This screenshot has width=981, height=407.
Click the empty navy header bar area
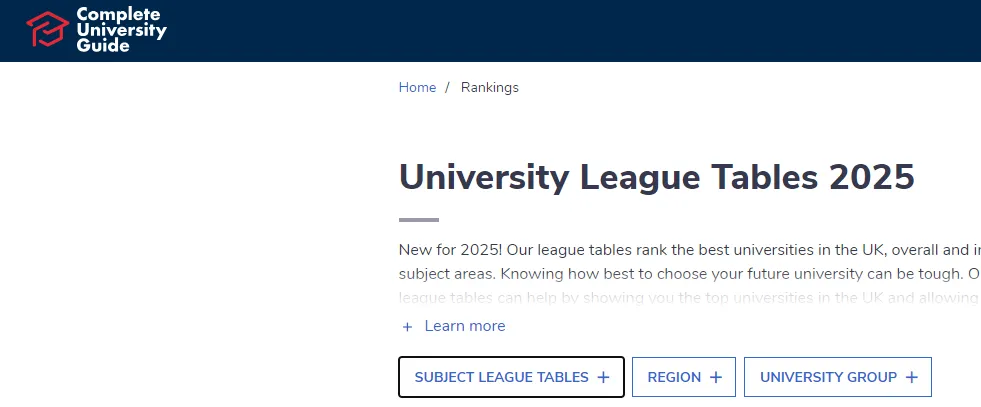(563, 31)
